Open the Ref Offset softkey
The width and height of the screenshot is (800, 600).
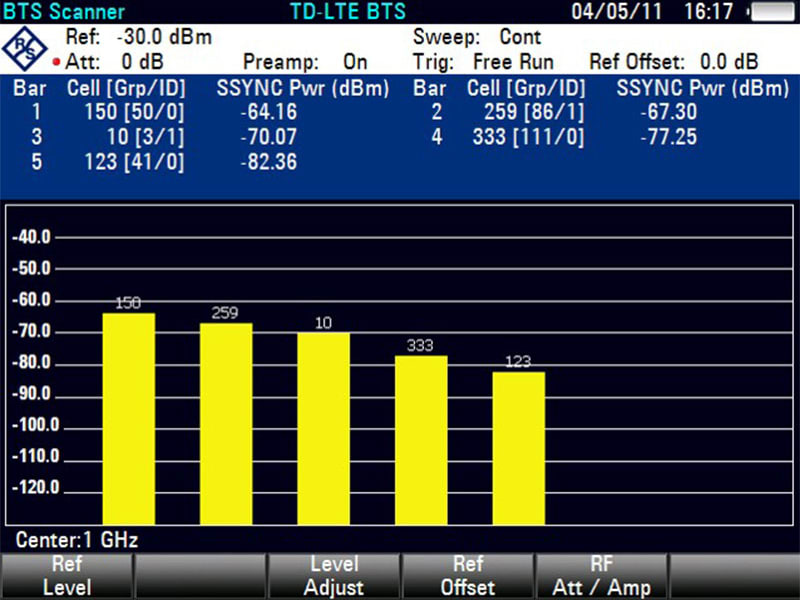coord(467,576)
